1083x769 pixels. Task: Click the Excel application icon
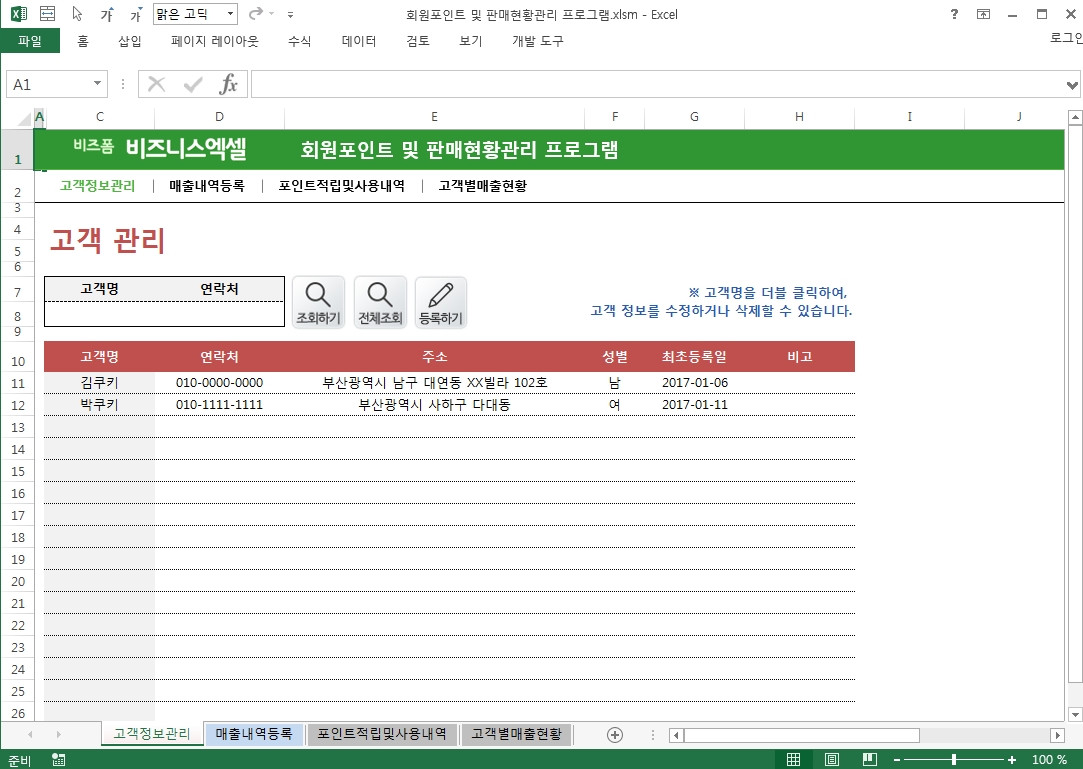[19, 14]
